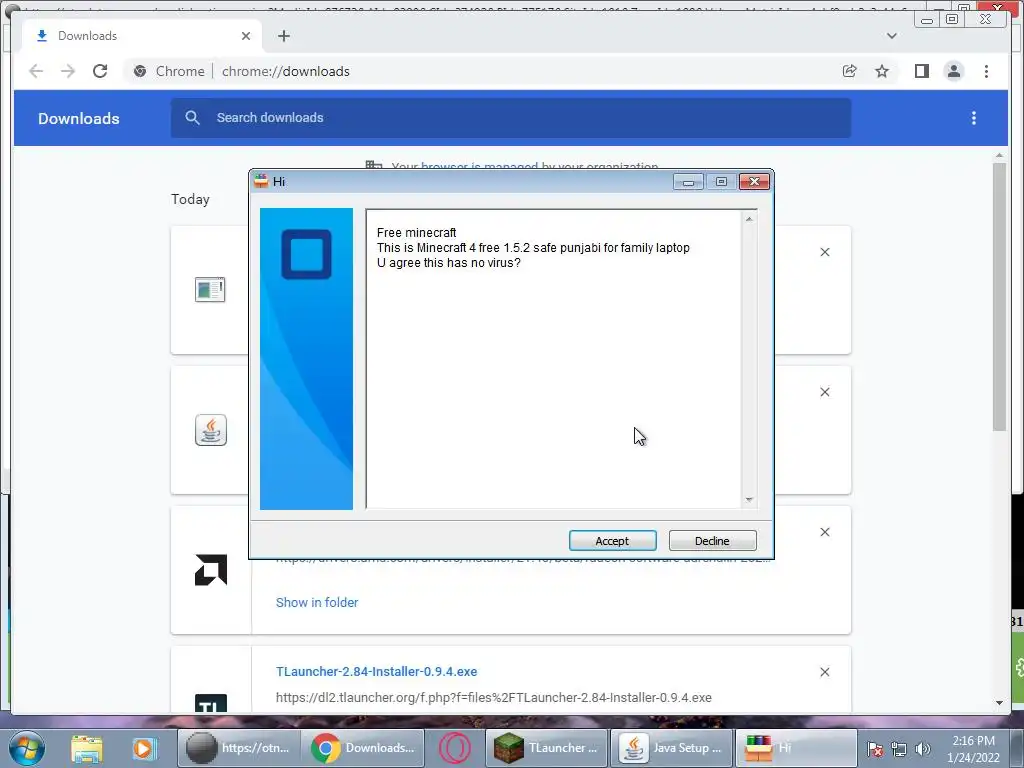Remove the first download from the list
Image resolution: width=1024 pixels, height=768 pixels.
click(x=825, y=252)
